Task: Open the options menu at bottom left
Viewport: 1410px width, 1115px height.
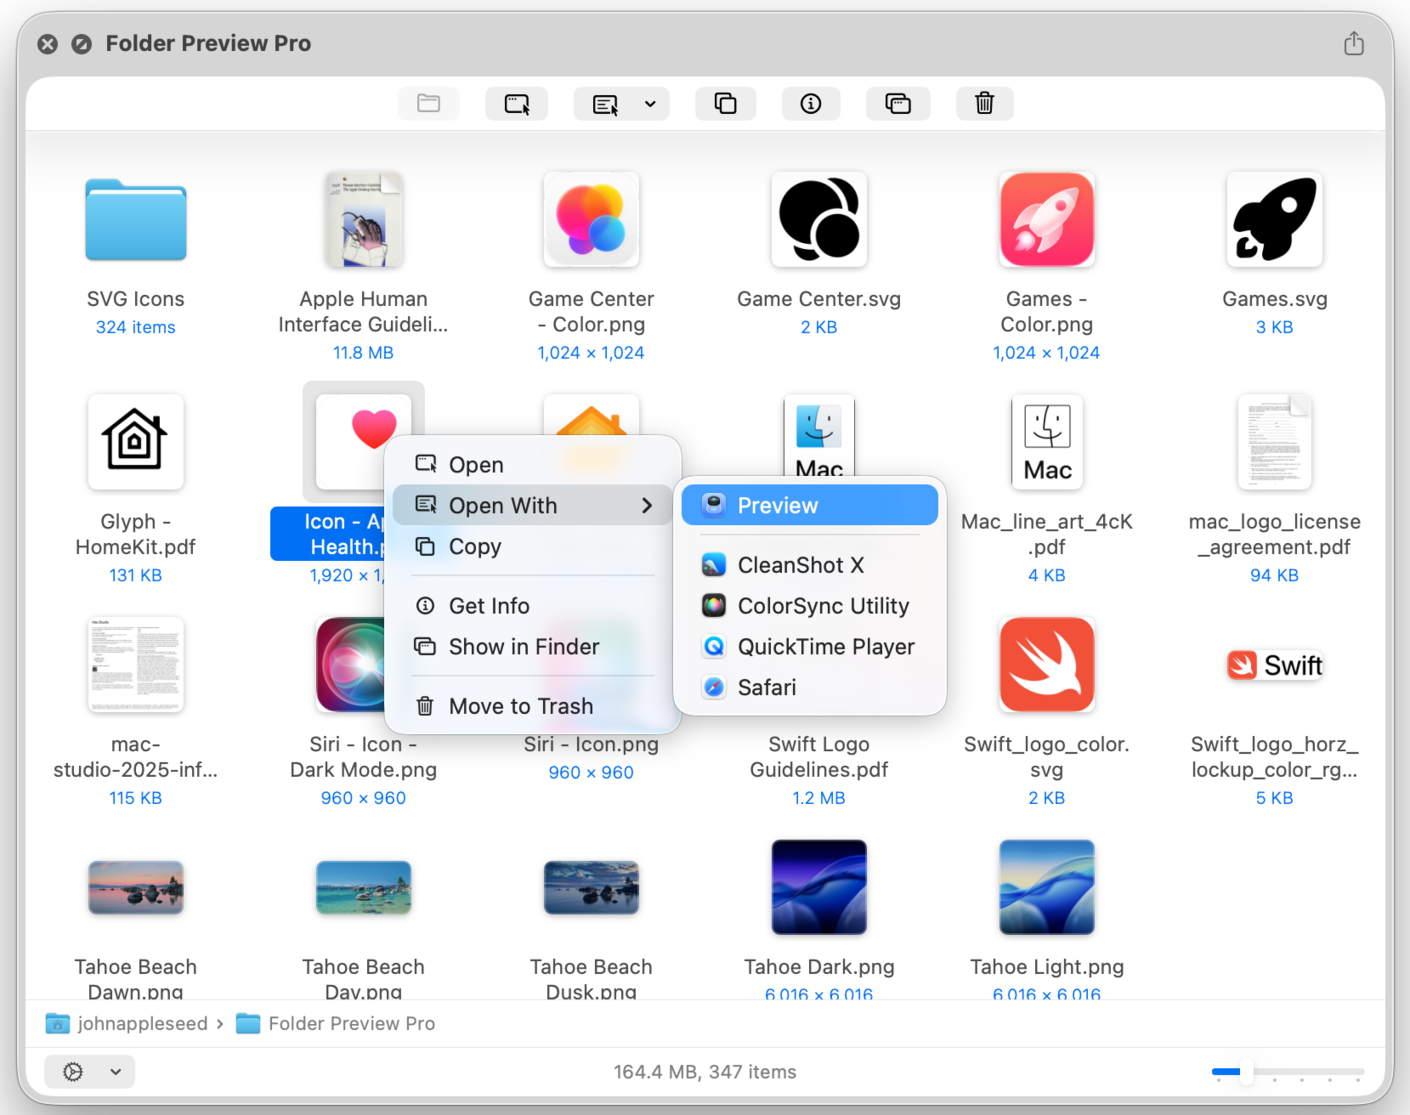Action: (x=90, y=1071)
